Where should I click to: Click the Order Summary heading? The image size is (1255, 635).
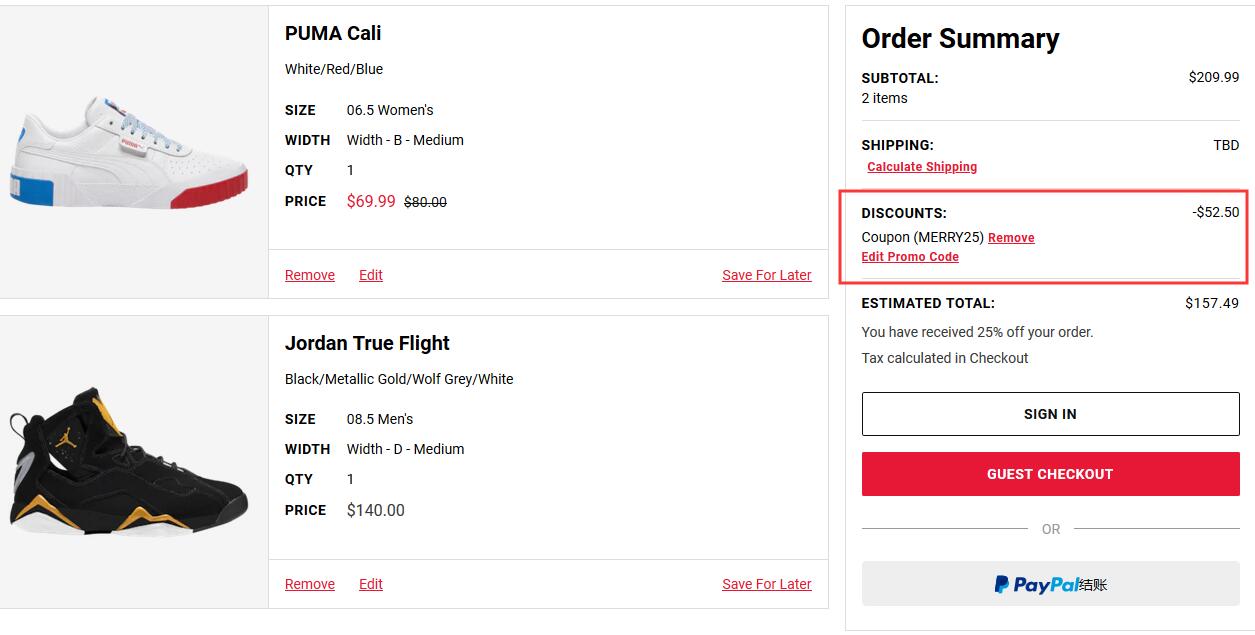click(960, 39)
